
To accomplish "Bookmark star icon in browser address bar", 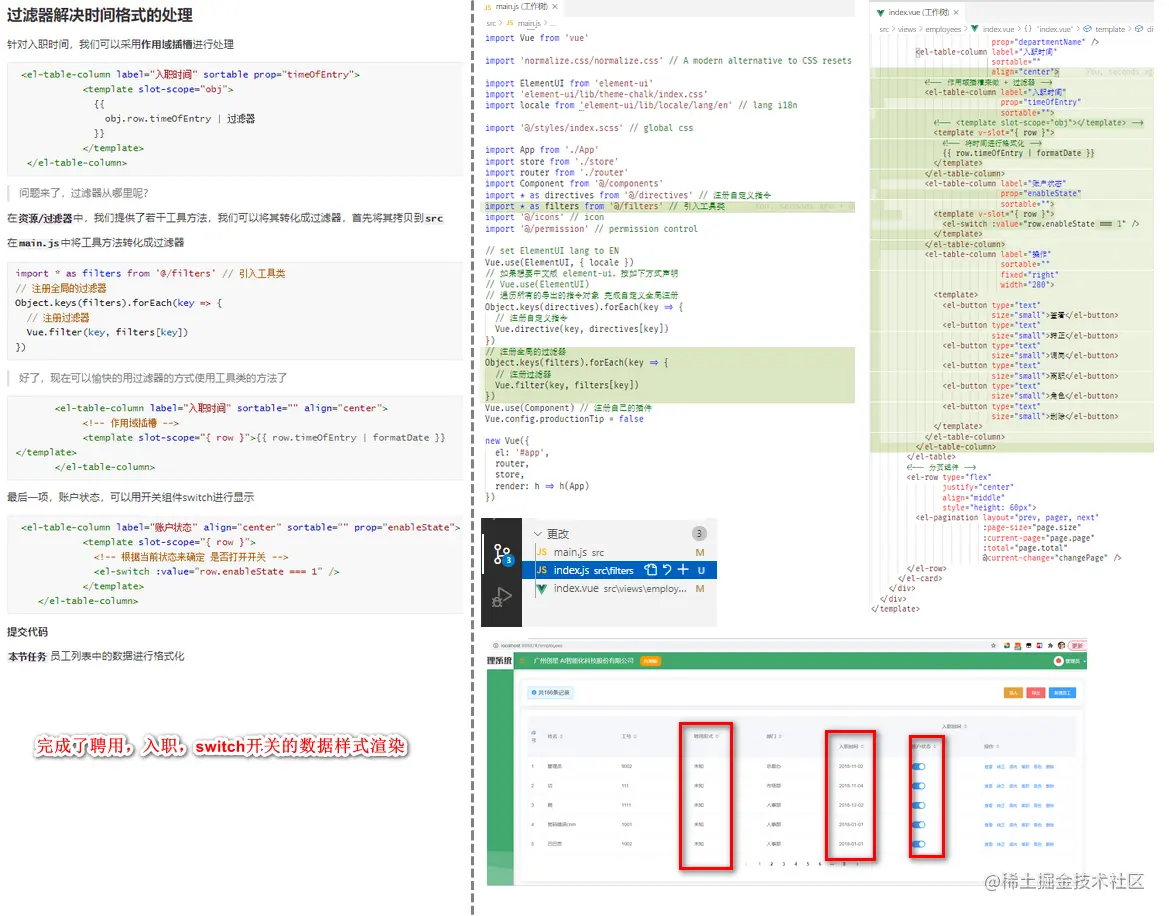I will coord(993,645).
